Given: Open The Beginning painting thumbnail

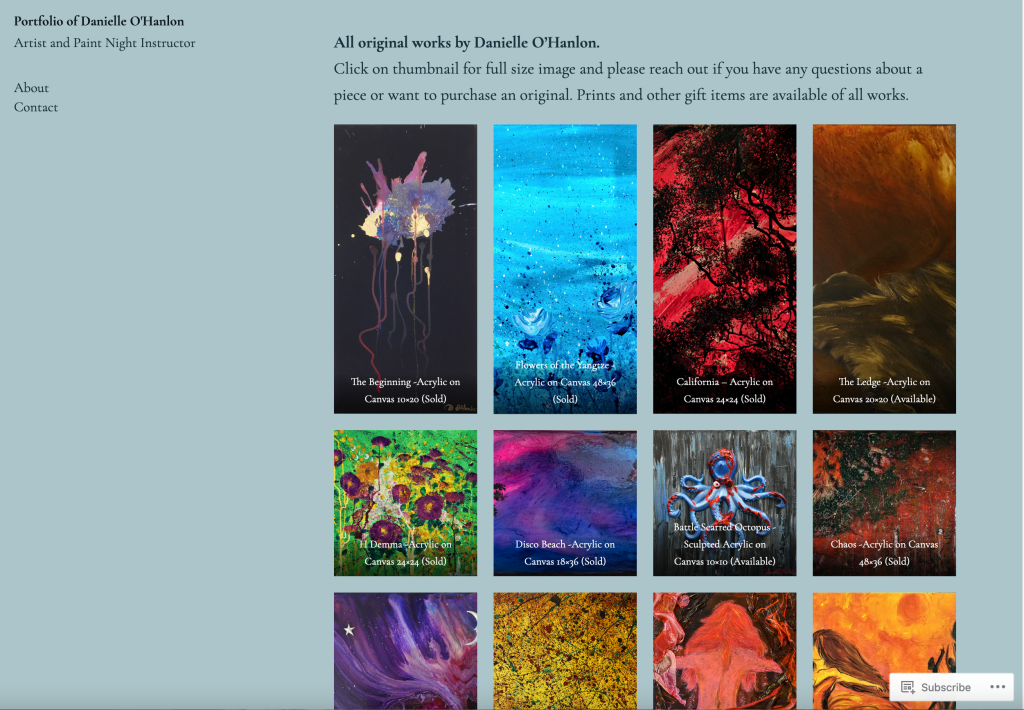Looking at the screenshot, I should (406, 269).
